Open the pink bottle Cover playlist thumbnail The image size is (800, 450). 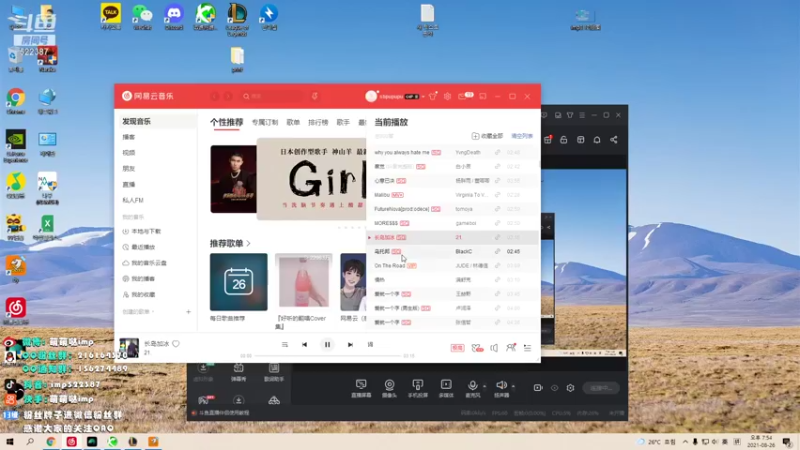(304, 282)
